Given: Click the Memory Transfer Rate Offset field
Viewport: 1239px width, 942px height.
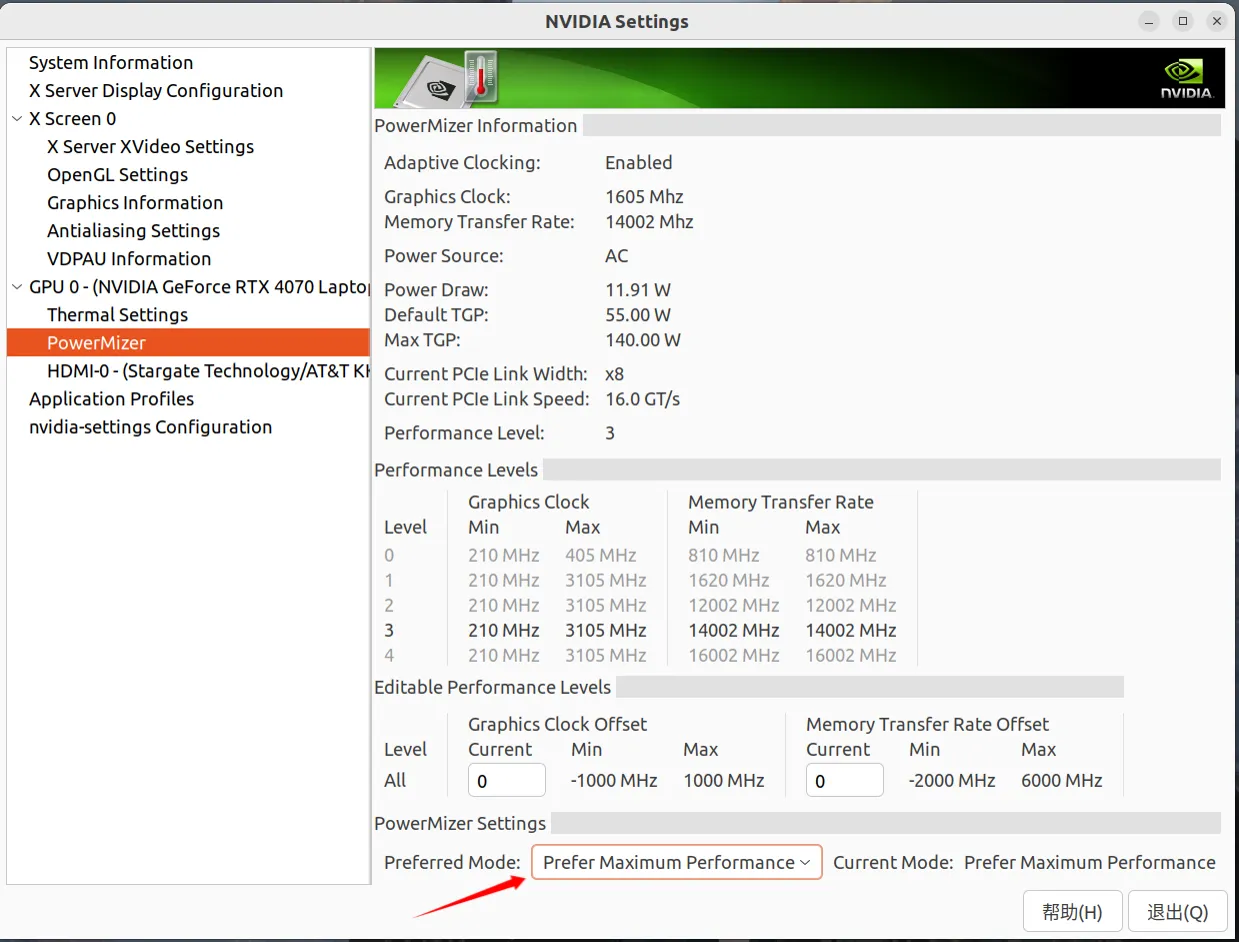Looking at the screenshot, I should (844, 780).
